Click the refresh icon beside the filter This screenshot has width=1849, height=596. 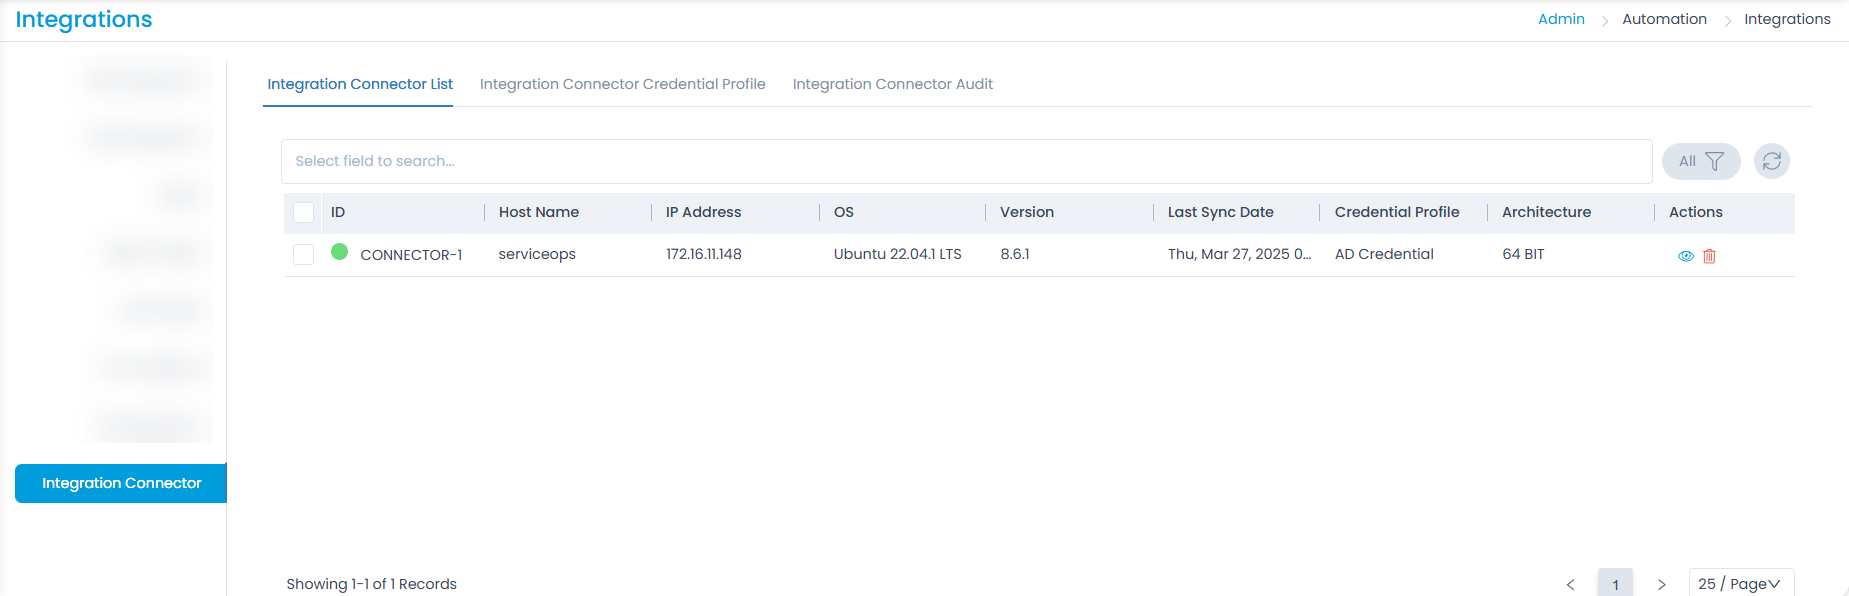click(1771, 161)
